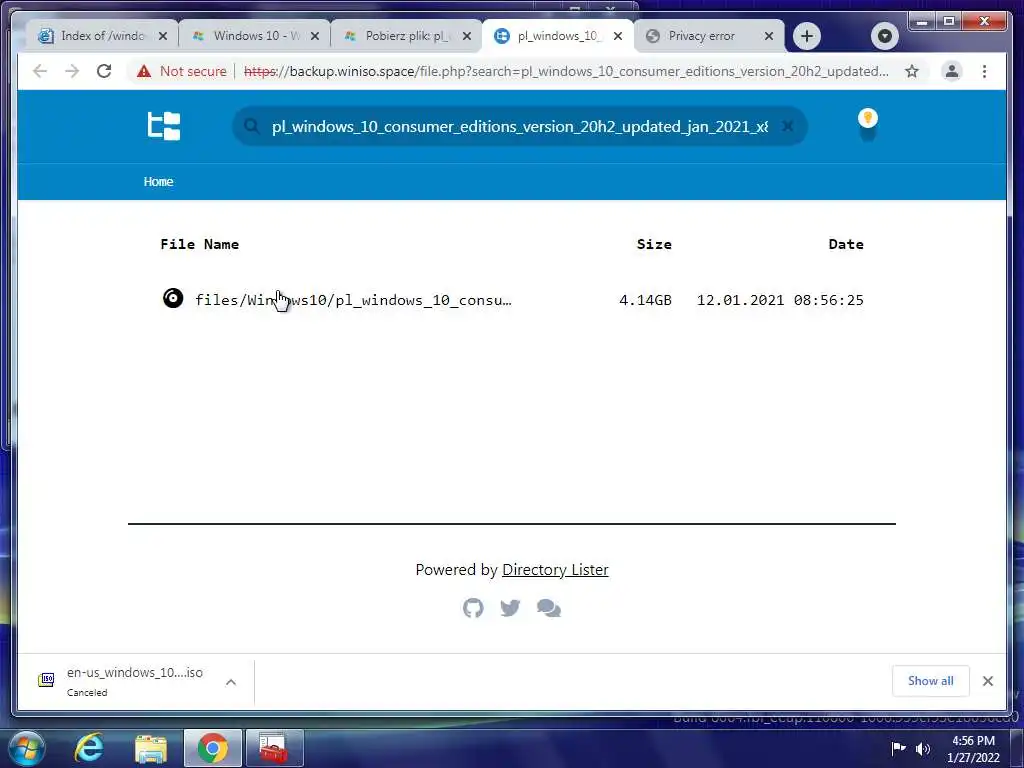The image size is (1024, 768).
Task: Close the pl_windows_10 tab
Action: click(618, 36)
